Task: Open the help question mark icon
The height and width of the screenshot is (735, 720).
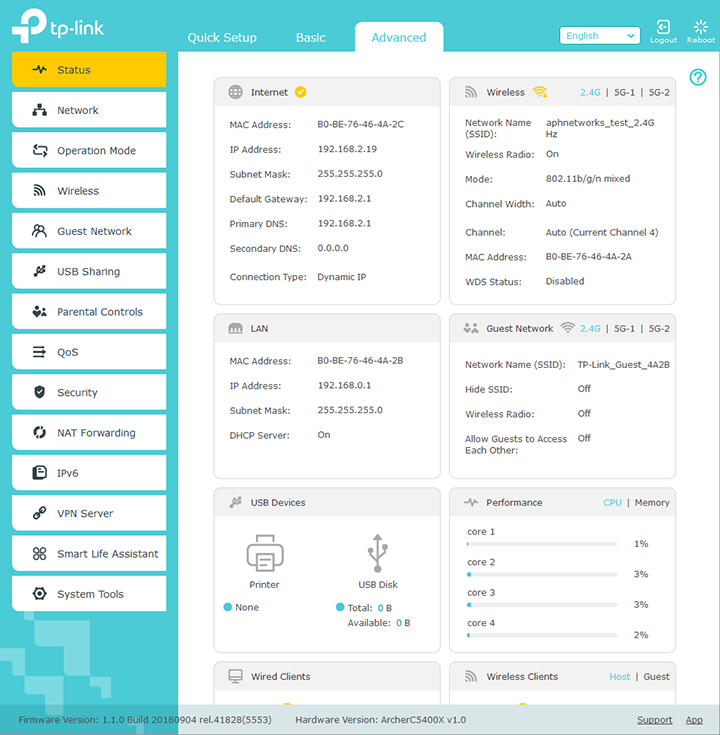Action: pos(698,77)
